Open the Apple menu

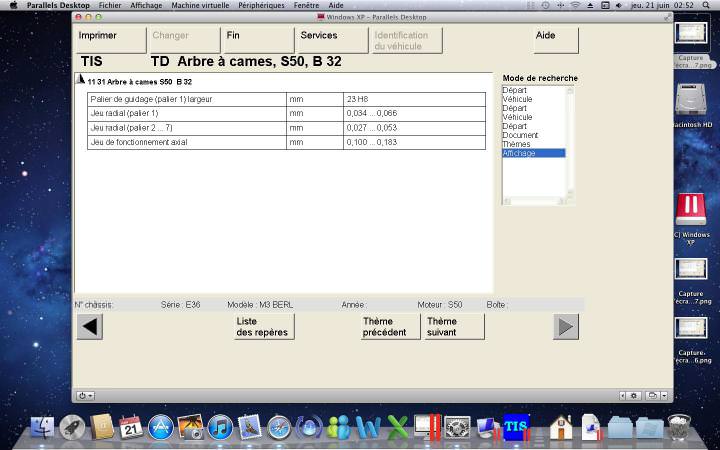13,6
